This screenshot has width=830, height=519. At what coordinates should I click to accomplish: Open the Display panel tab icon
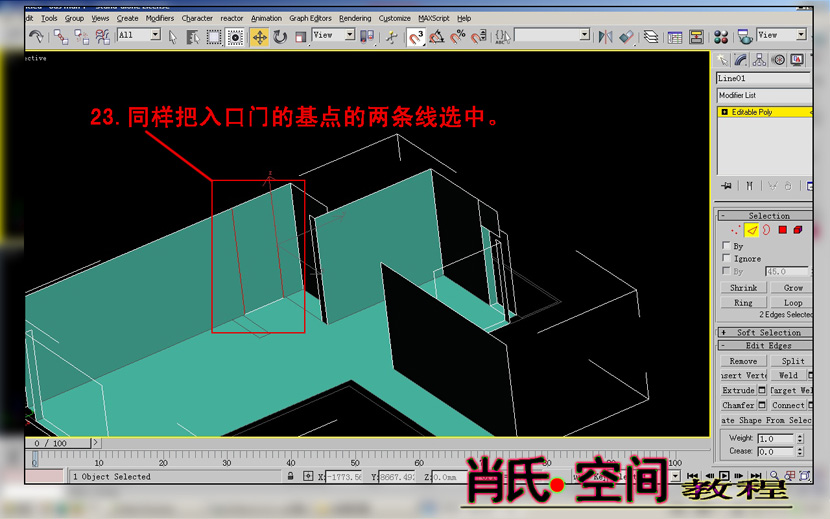pyautogui.click(x=797, y=60)
